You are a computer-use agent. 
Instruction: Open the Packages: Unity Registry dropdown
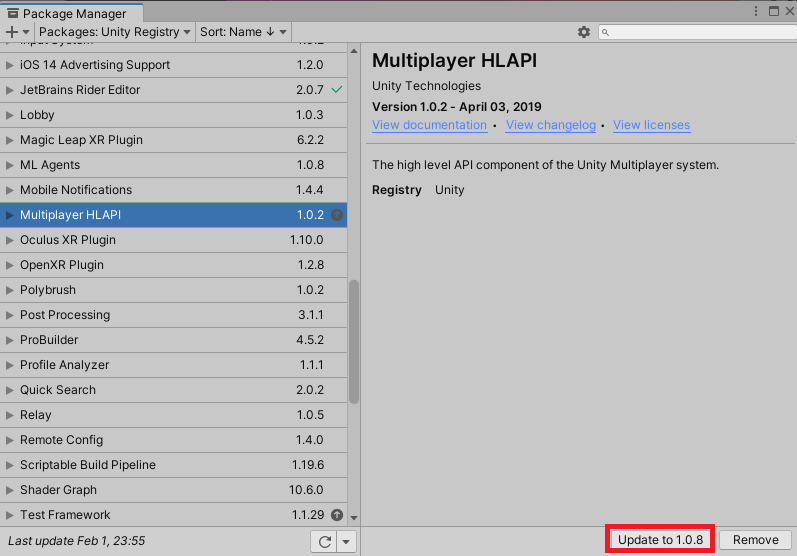click(x=114, y=32)
